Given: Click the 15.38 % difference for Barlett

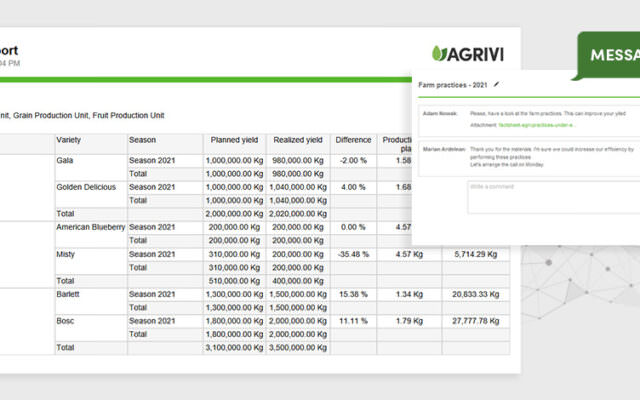Looking at the screenshot, I should coord(353,294).
